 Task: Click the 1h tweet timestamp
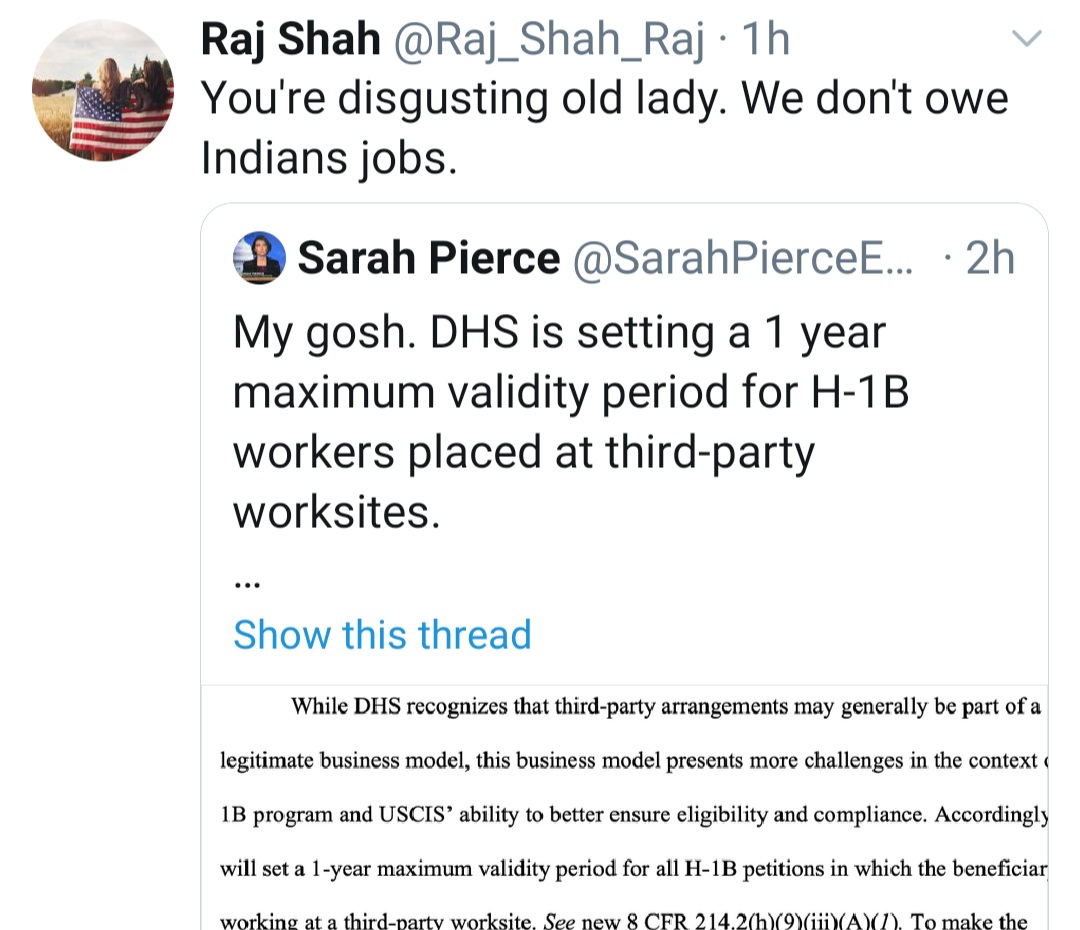[x=766, y=40]
